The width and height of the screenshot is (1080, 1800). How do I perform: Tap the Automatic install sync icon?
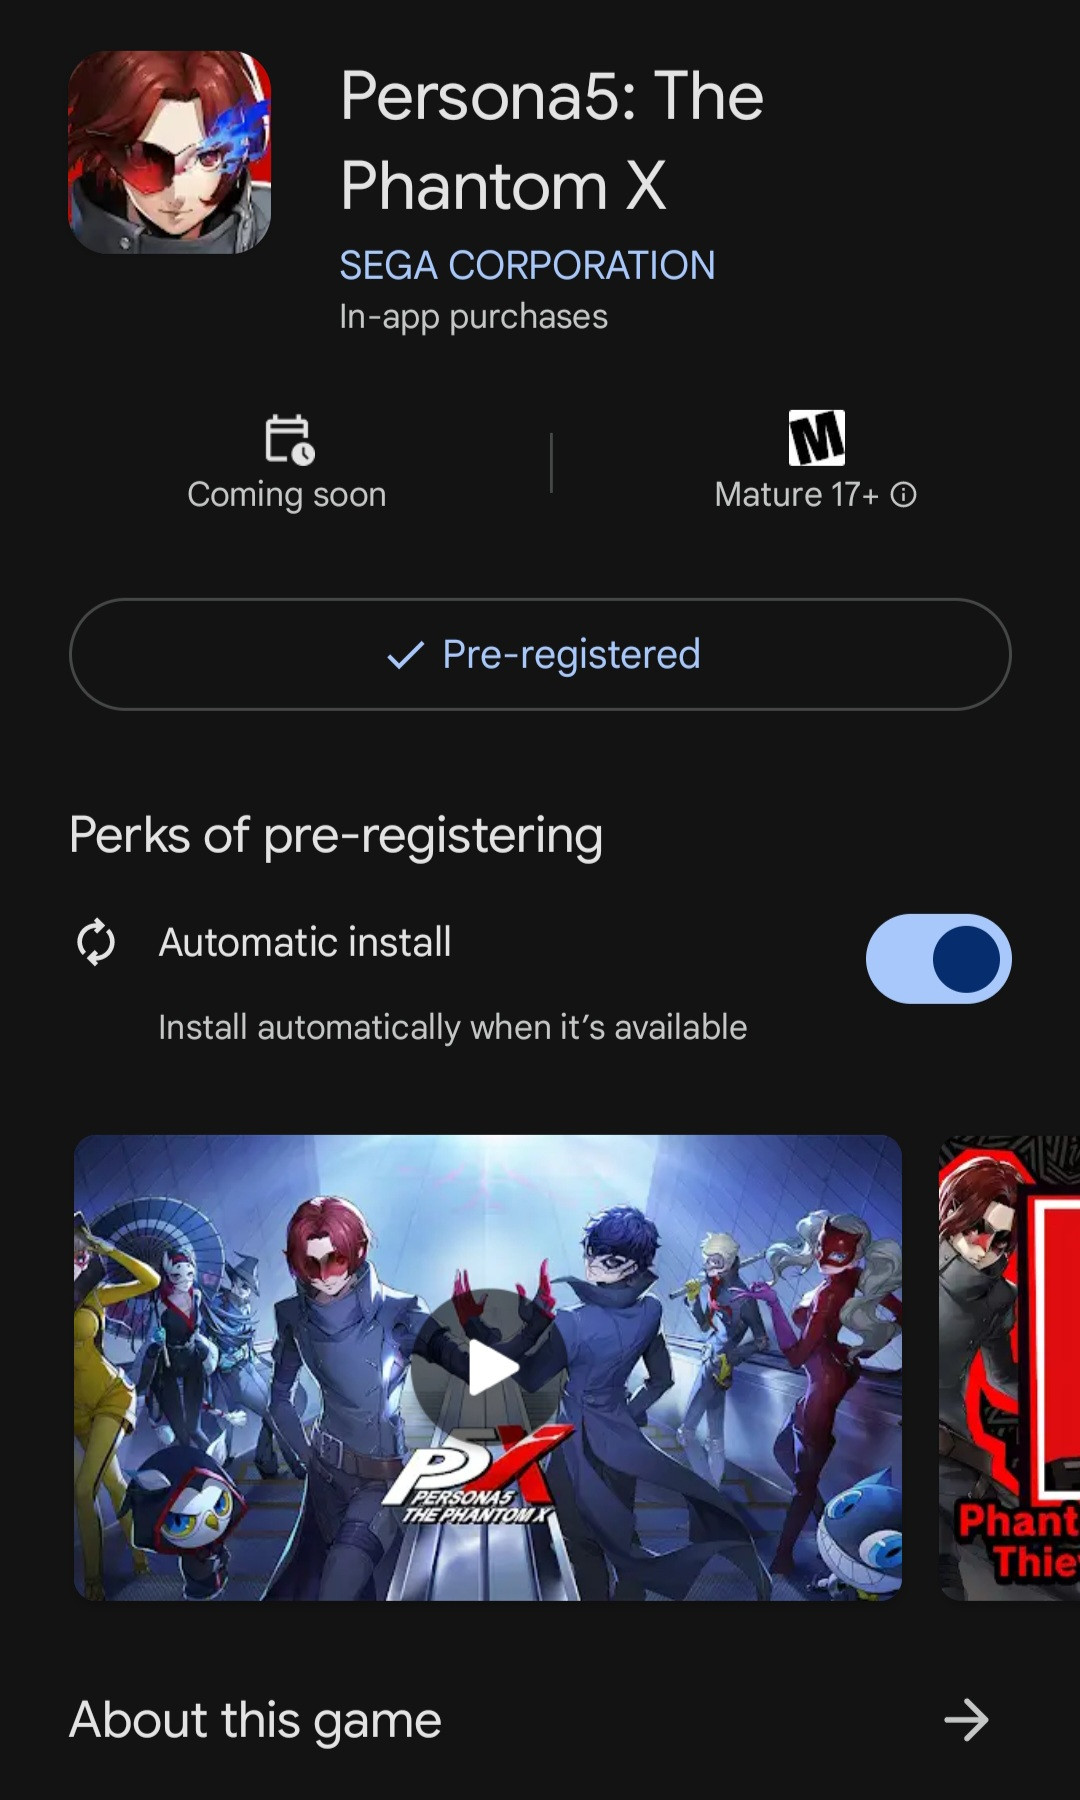point(96,942)
